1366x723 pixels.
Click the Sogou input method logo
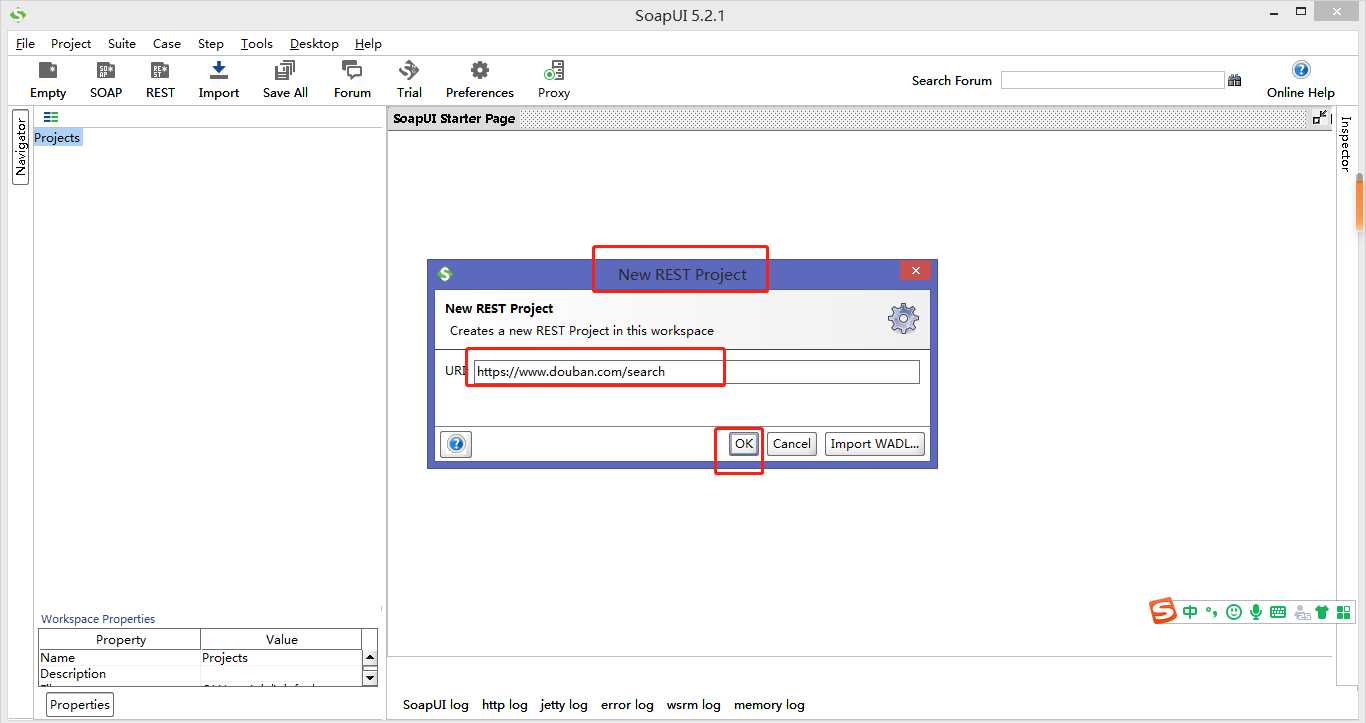point(1162,611)
